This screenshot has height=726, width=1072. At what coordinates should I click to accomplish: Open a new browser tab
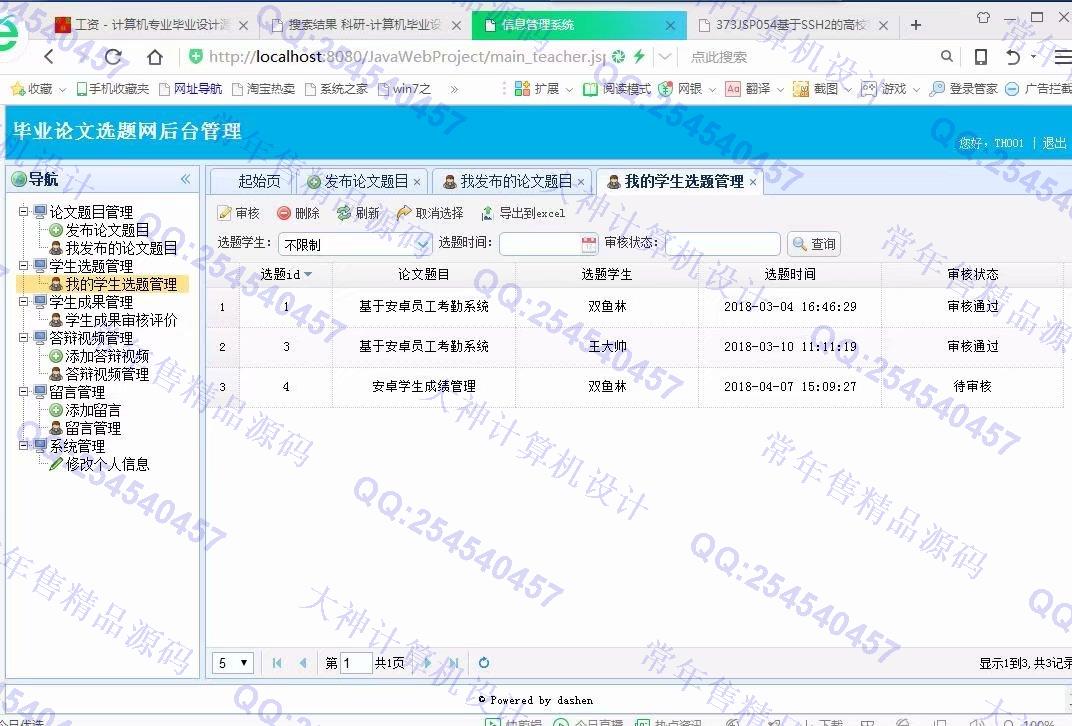tap(916, 25)
